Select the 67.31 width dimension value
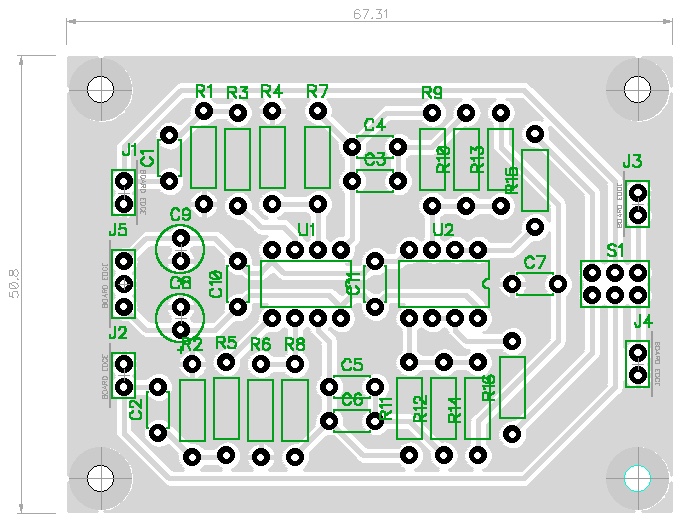Viewport: 687px width, 527px height. pos(371,14)
